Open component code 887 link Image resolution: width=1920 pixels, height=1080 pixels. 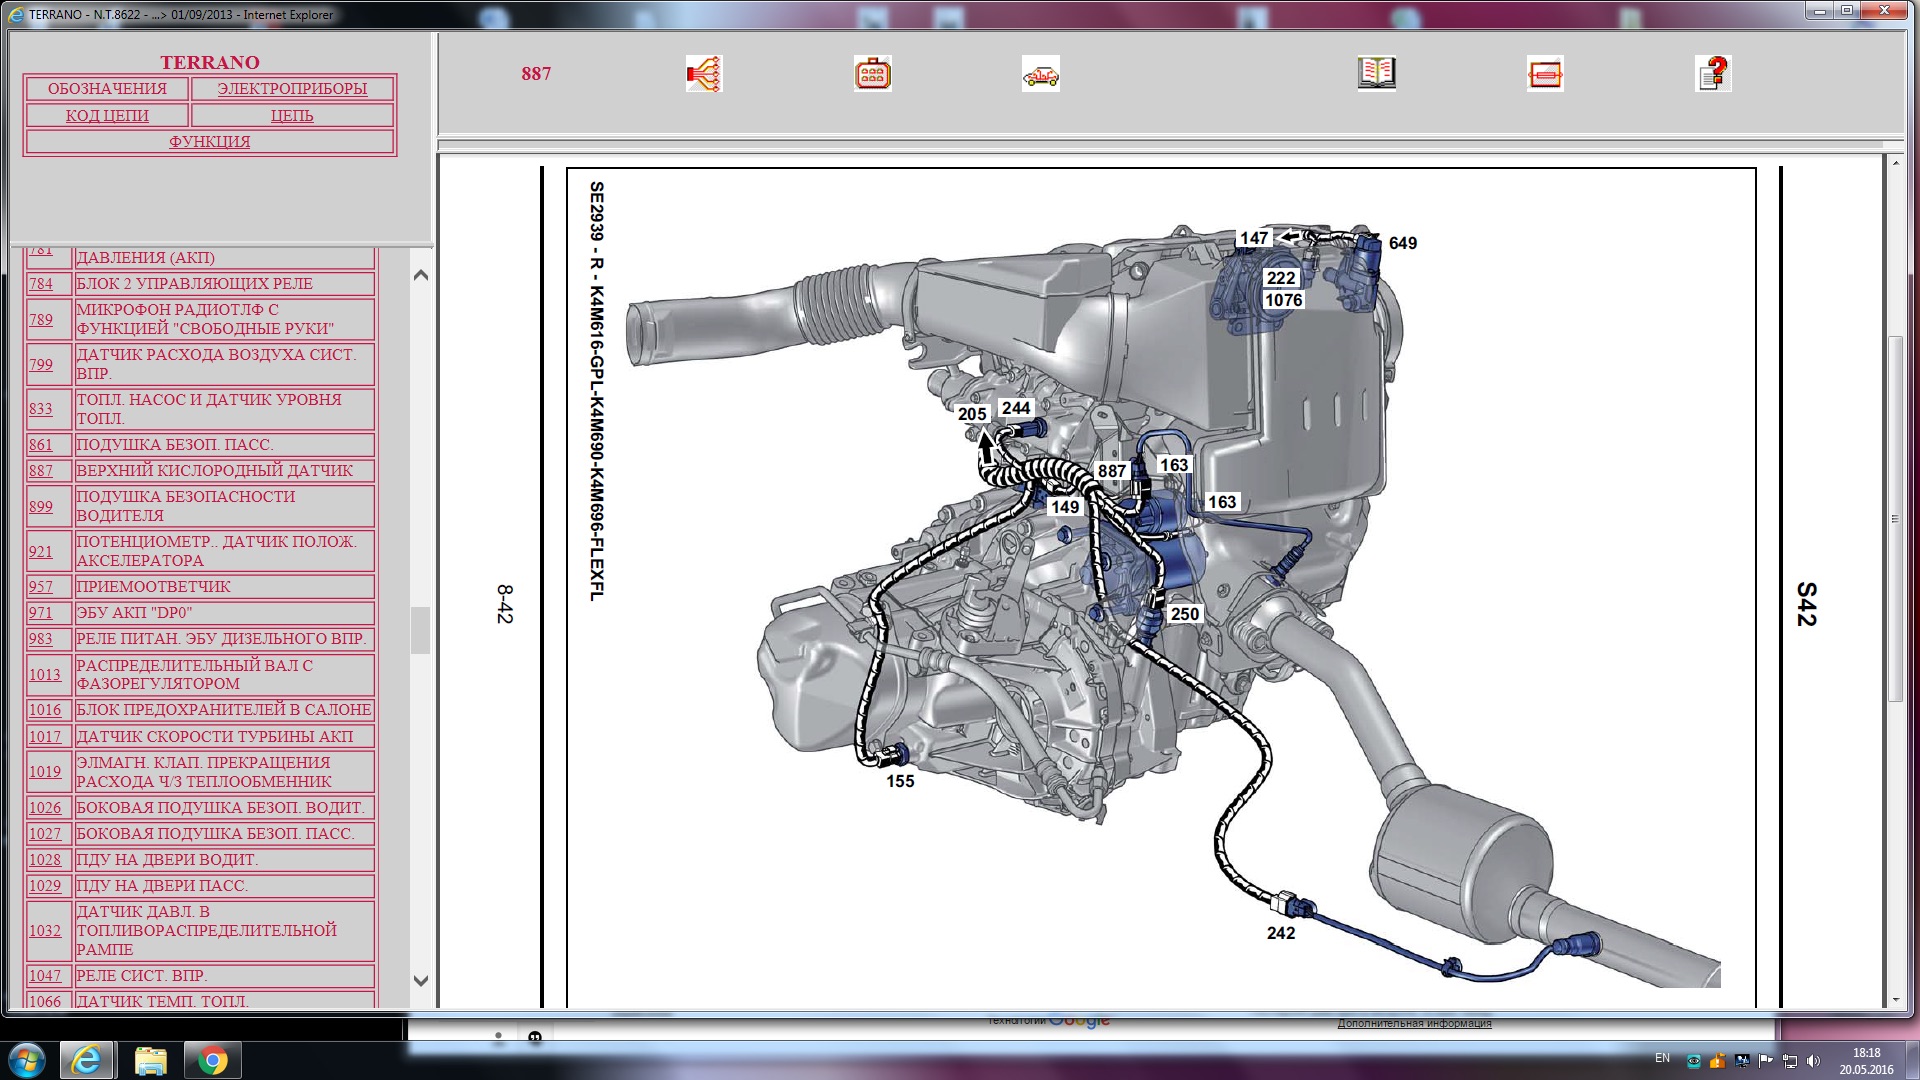pyautogui.click(x=41, y=471)
